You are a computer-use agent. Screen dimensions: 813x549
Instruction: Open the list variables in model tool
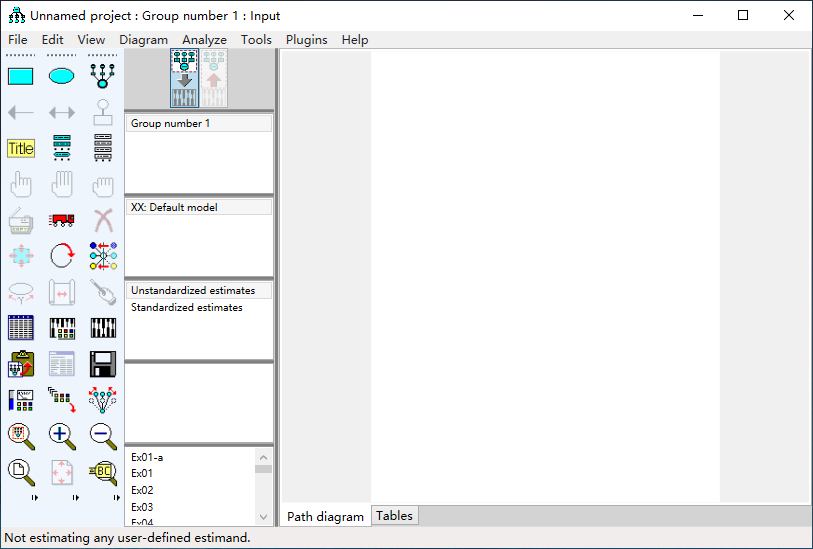62,148
